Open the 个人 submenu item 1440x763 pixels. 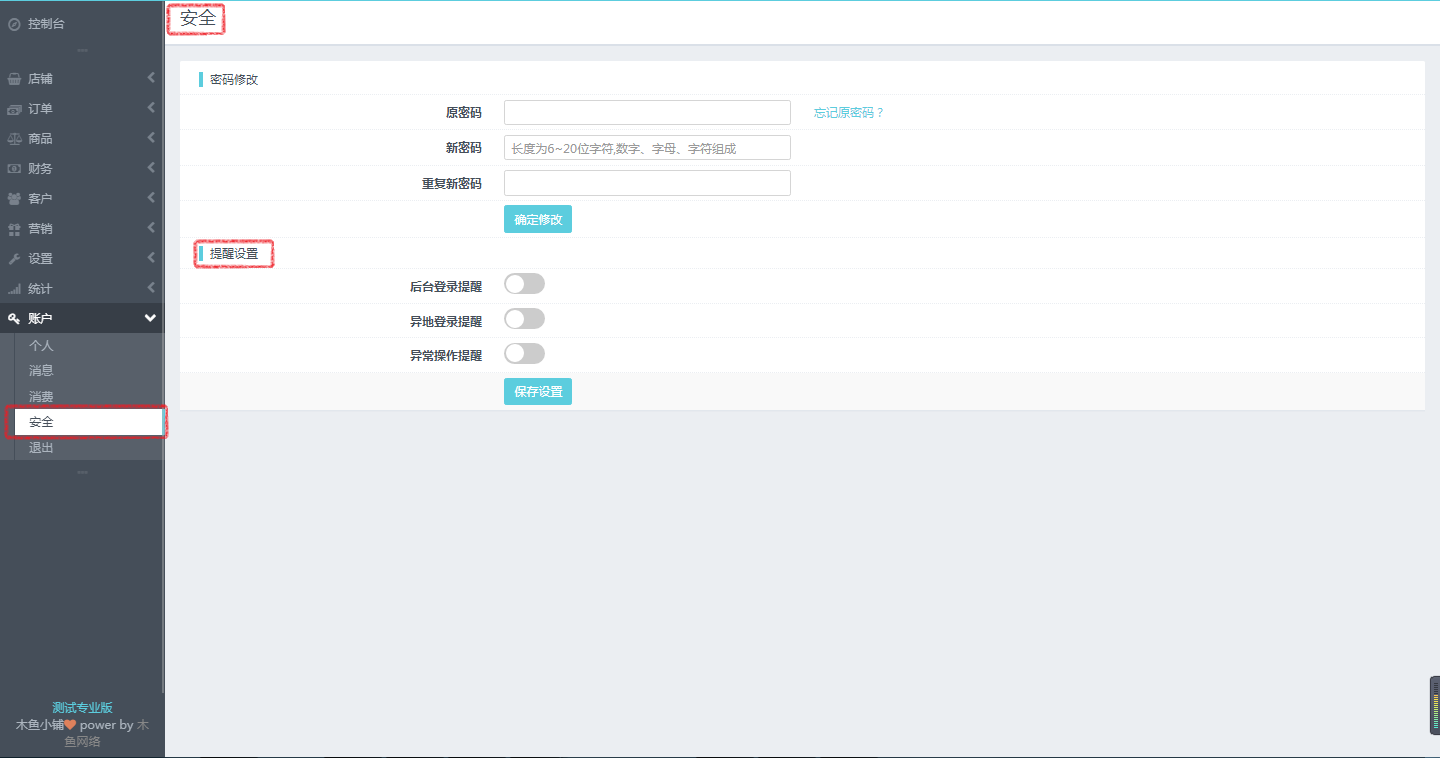pos(41,345)
